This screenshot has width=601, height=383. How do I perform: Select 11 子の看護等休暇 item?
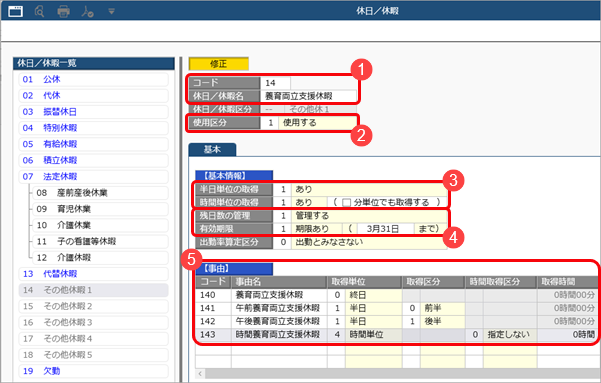pos(100,241)
